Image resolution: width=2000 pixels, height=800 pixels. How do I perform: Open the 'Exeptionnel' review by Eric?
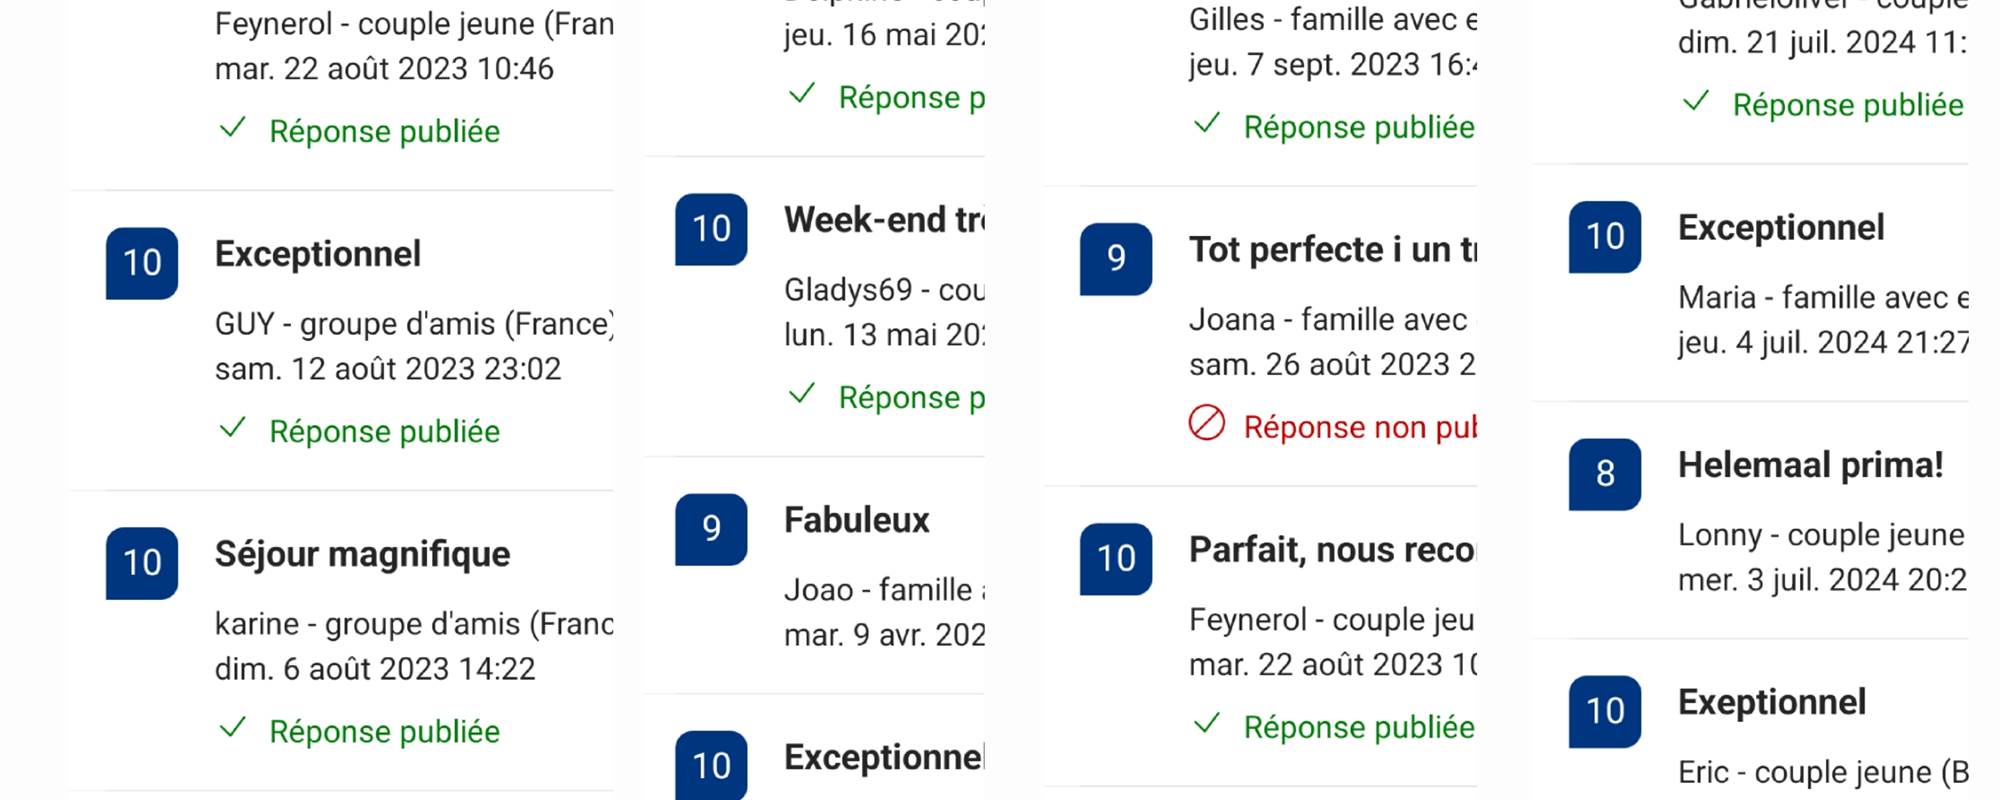[x=1772, y=702]
